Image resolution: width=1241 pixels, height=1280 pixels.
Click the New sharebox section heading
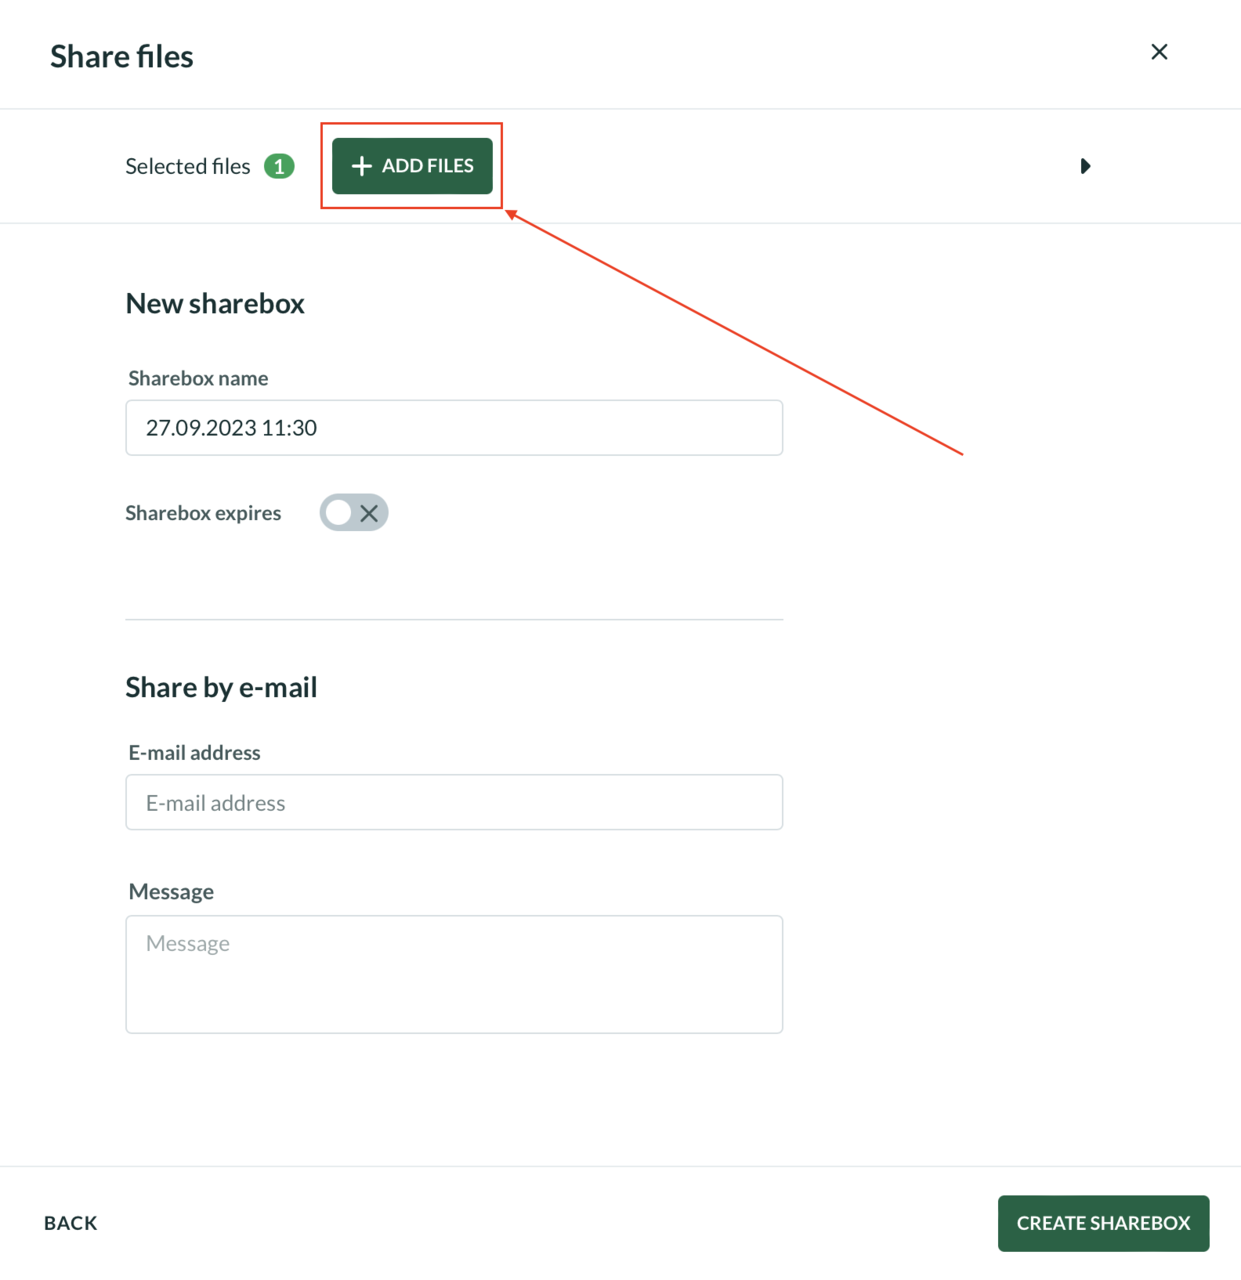click(215, 303)
